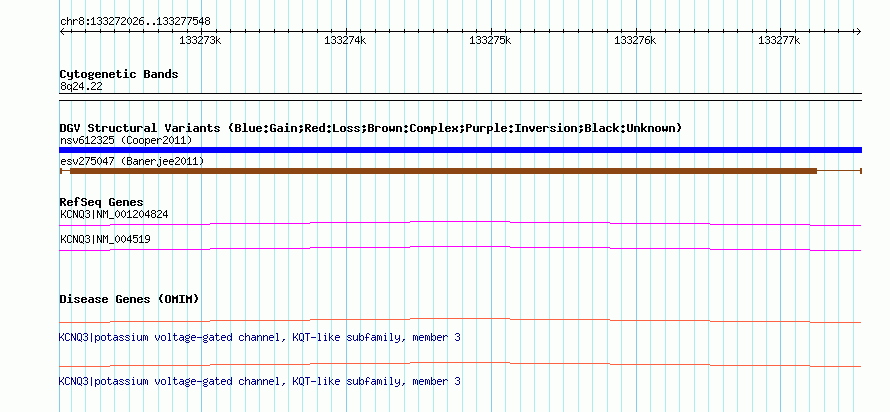Click the upper orange OMIM gene line
Screen dimensions: 890x412
(460, 321)
